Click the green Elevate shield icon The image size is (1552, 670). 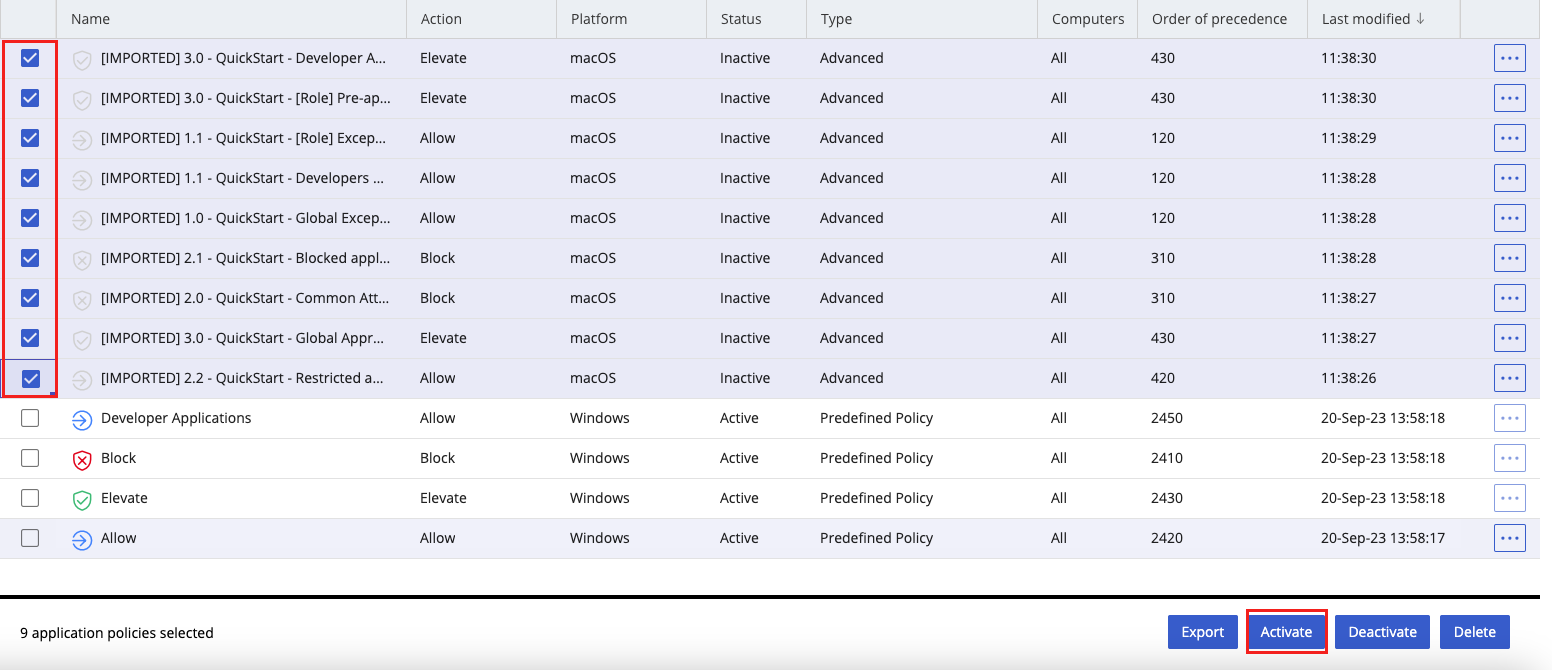(x=83, y=498)
